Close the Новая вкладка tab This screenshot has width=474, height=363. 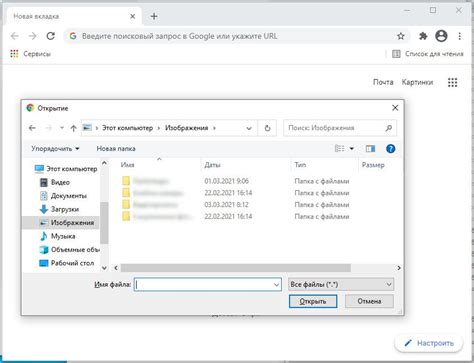[x=132, y=16]
